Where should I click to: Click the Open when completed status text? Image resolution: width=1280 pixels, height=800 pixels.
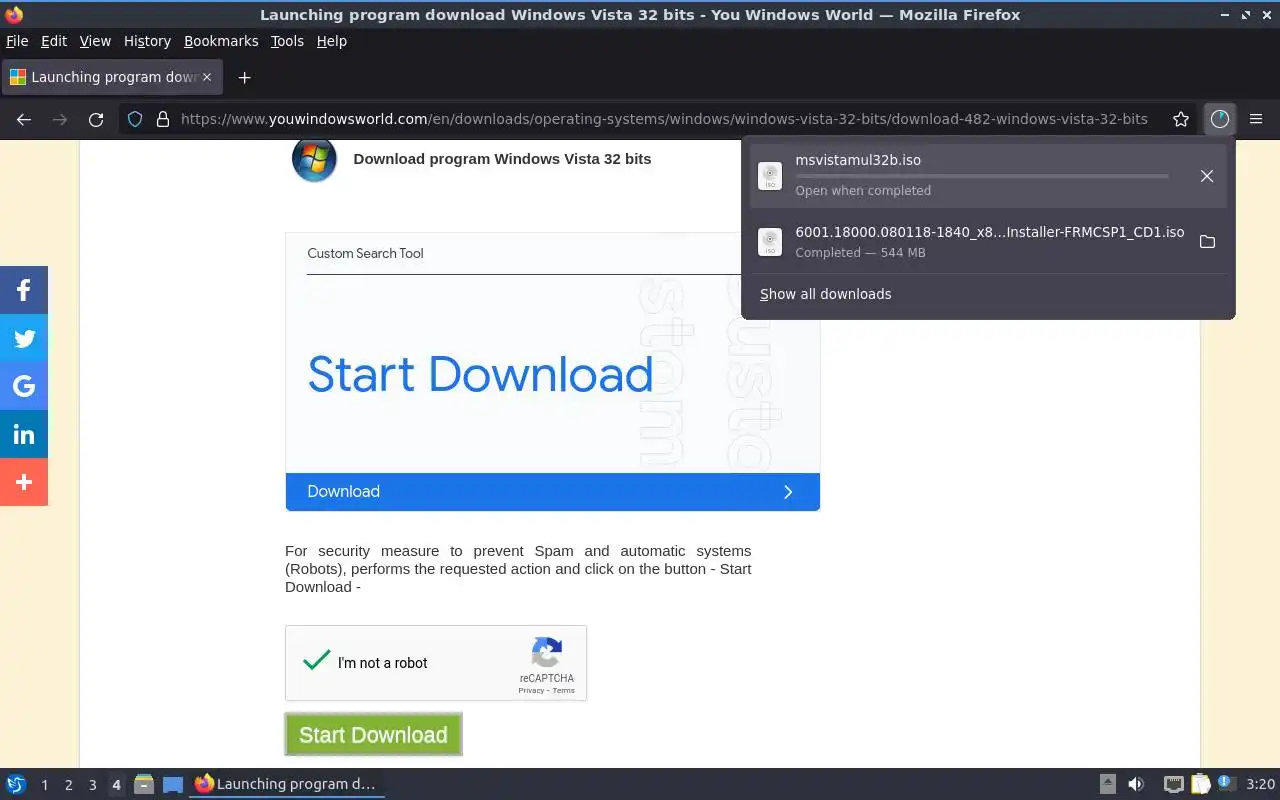[x=863, y=191]
